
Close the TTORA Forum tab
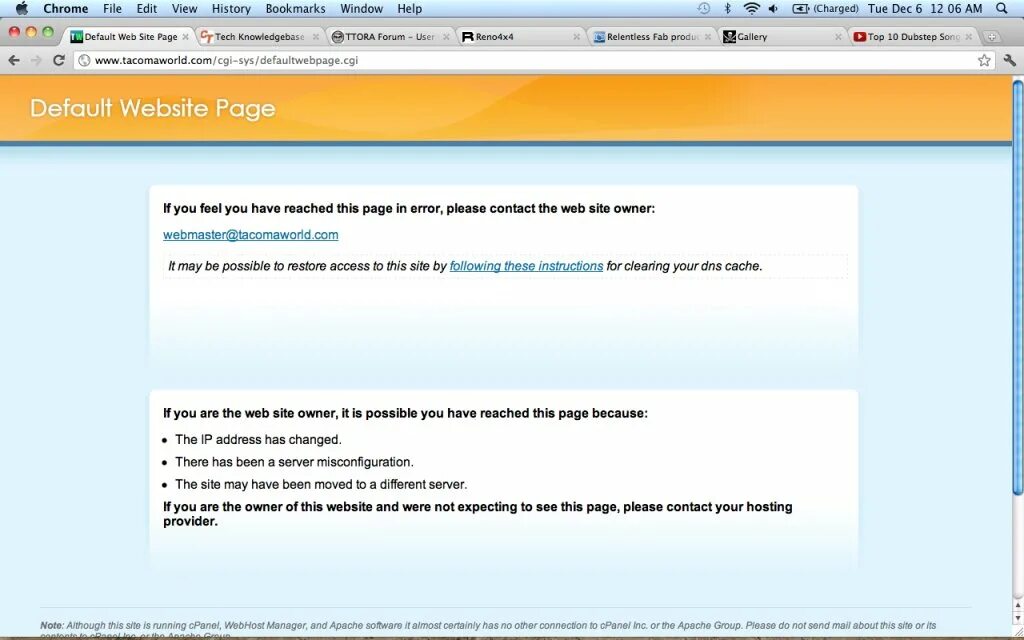pyautogui.click(x=447, y=37)
